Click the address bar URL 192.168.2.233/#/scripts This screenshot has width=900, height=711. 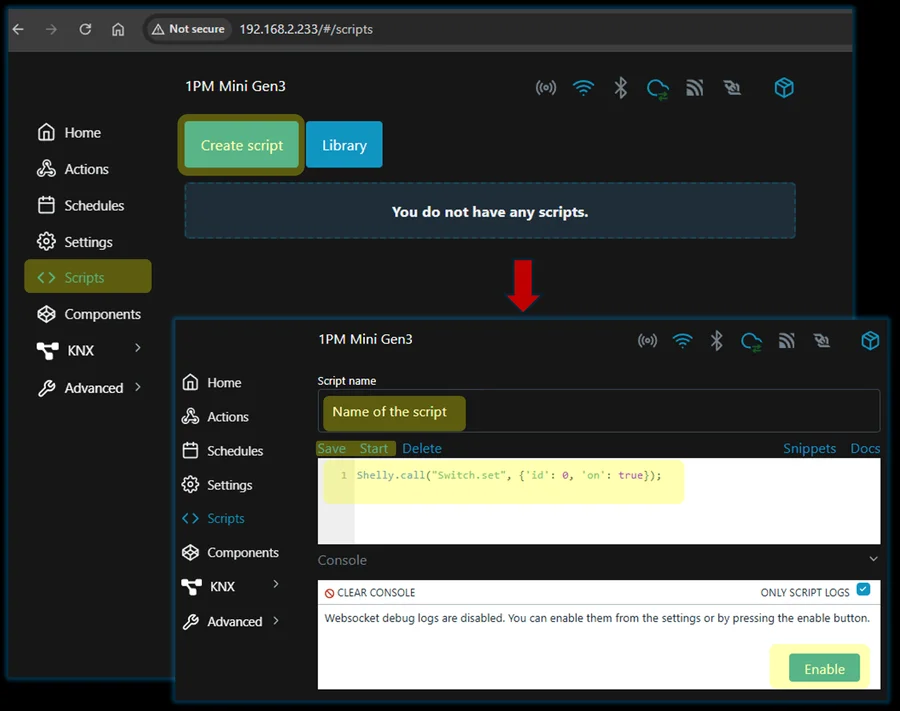pos(306,29)
